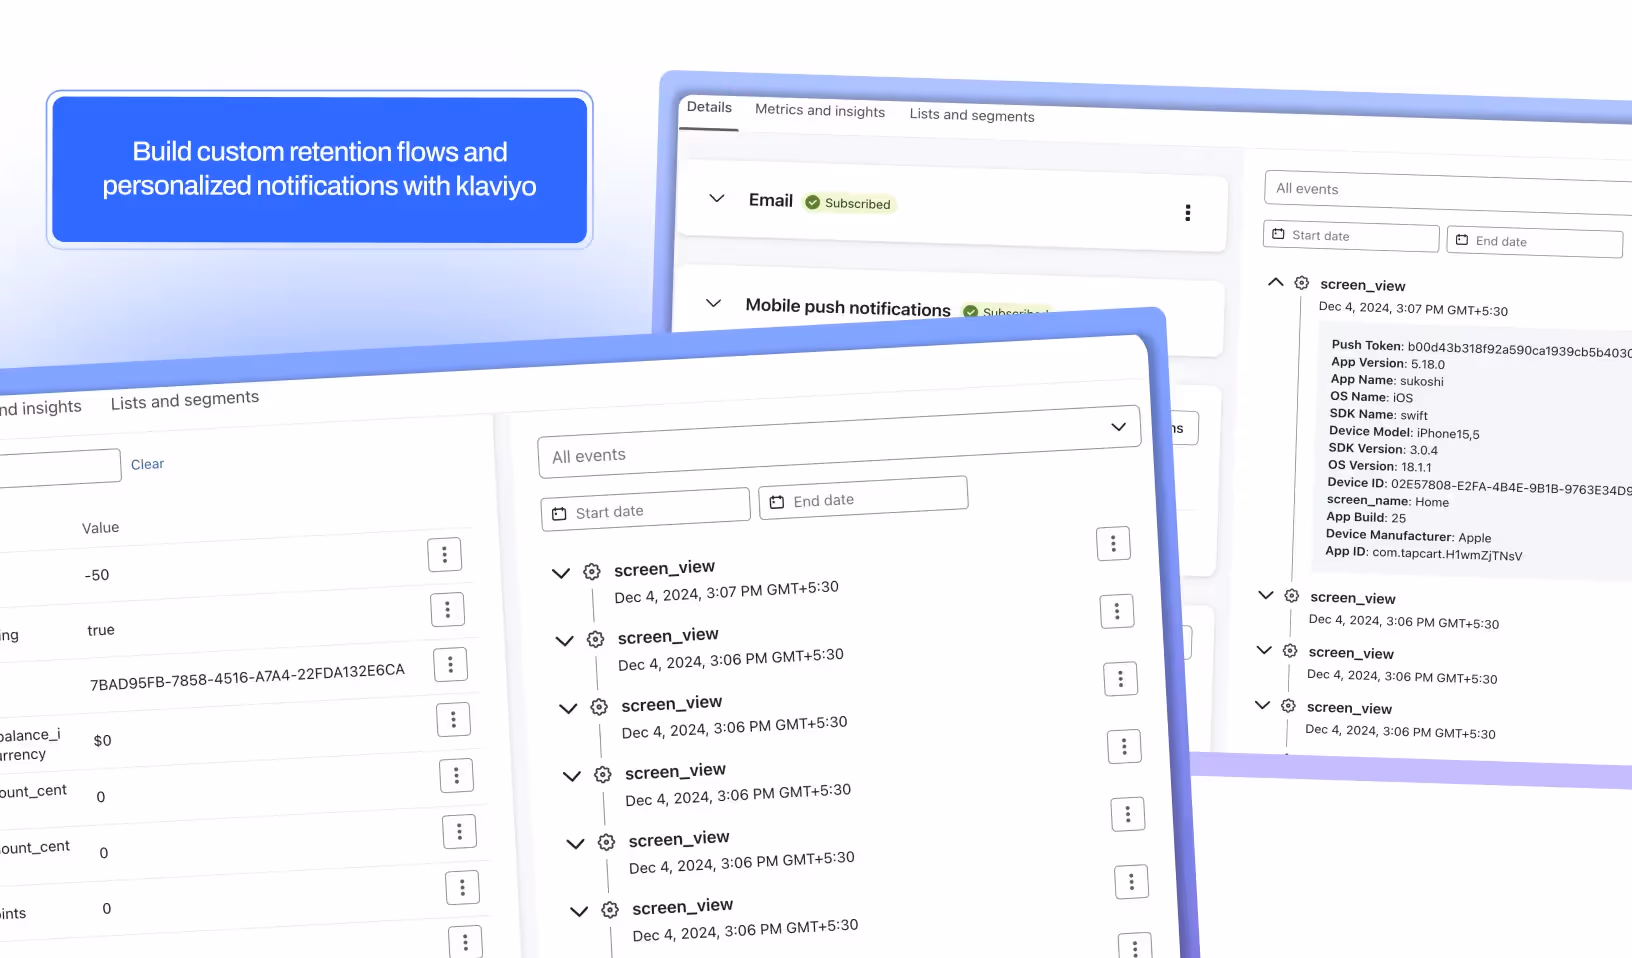The image size is (1632, 958).
Task: Open three-dot menu for 7BAD95FB ID row
Action: 450,664
